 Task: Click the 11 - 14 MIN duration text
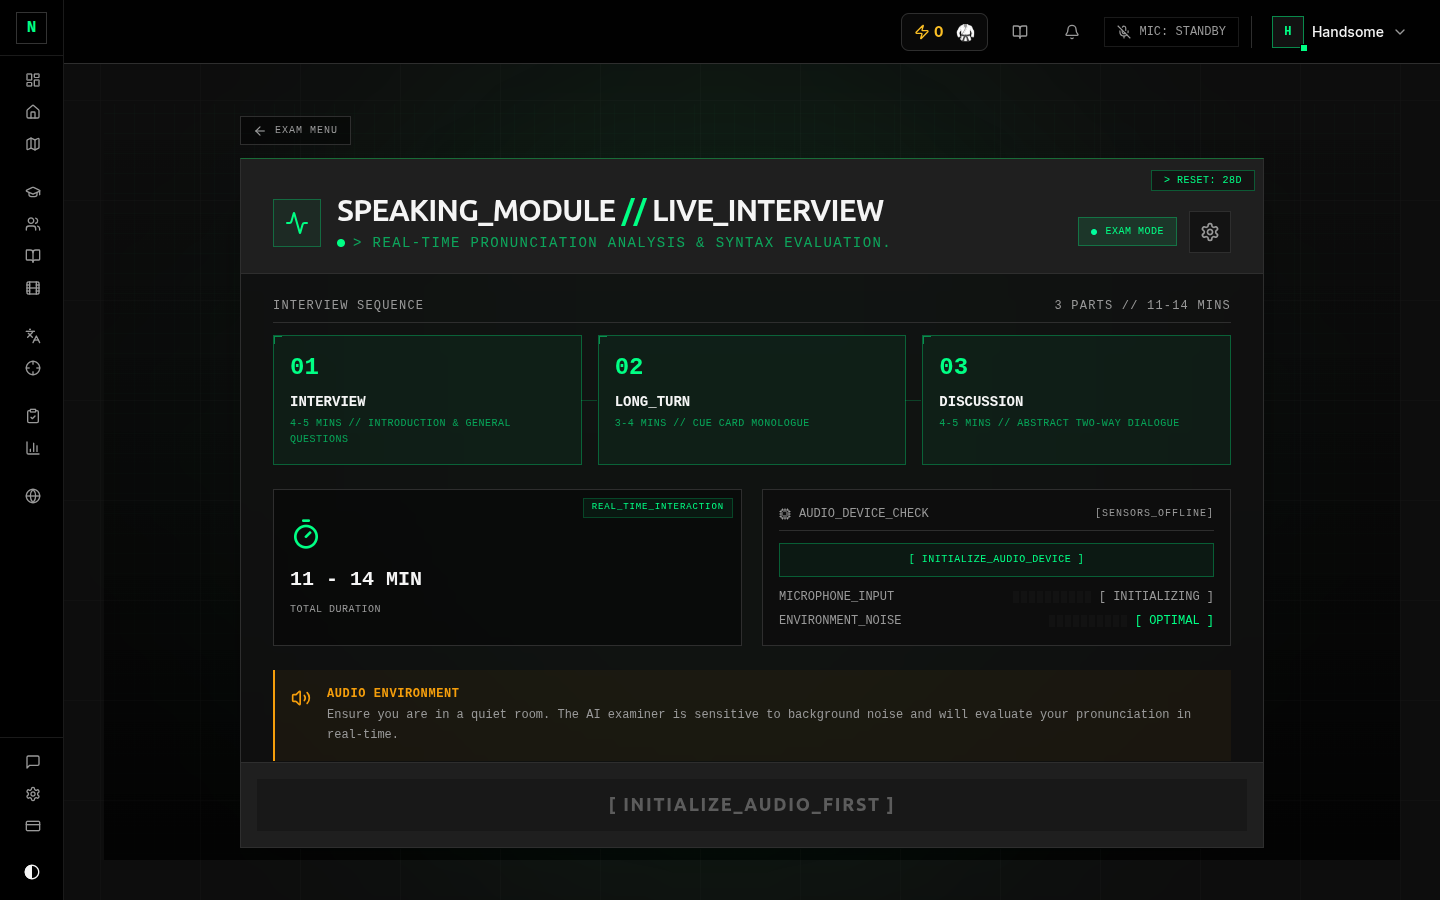(356, 579)
